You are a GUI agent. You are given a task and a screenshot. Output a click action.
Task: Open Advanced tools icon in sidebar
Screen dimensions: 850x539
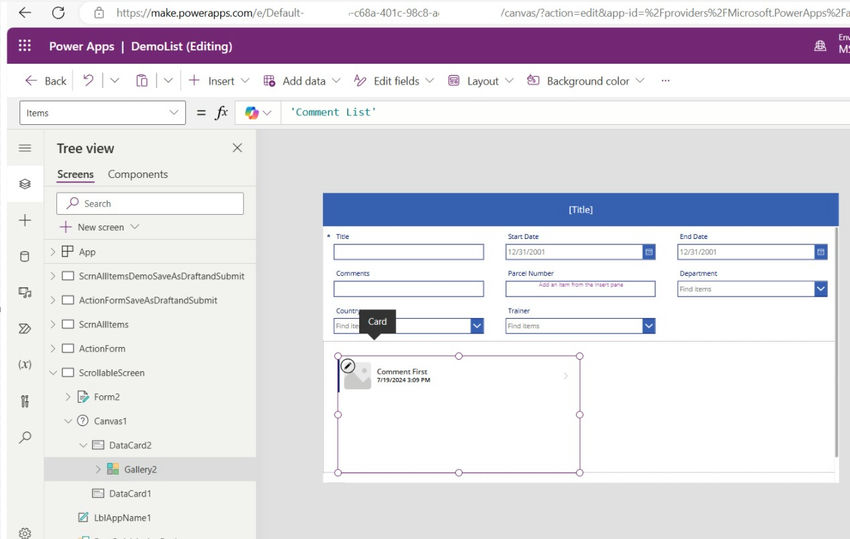tap(25, 401)
